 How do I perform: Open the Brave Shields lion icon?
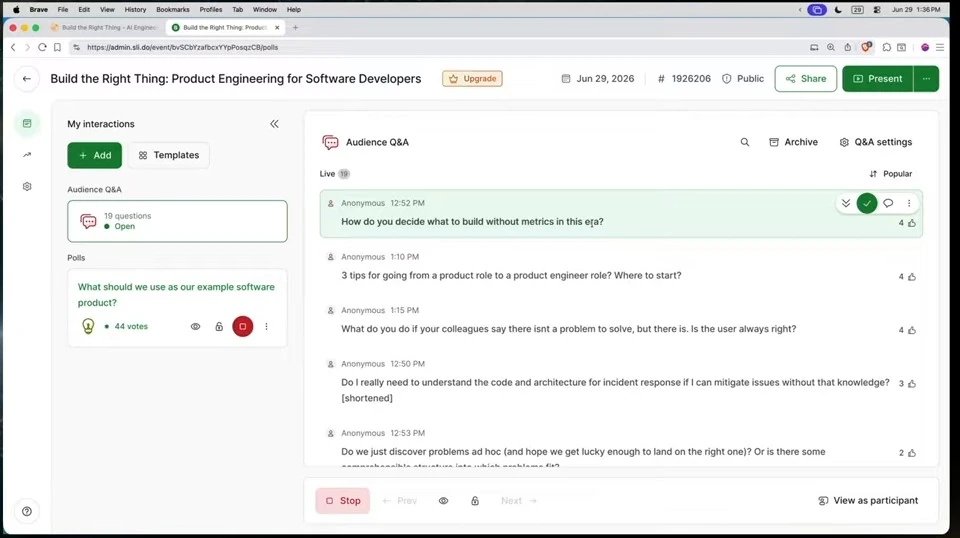pyautogui.click(x=866, y=47)
